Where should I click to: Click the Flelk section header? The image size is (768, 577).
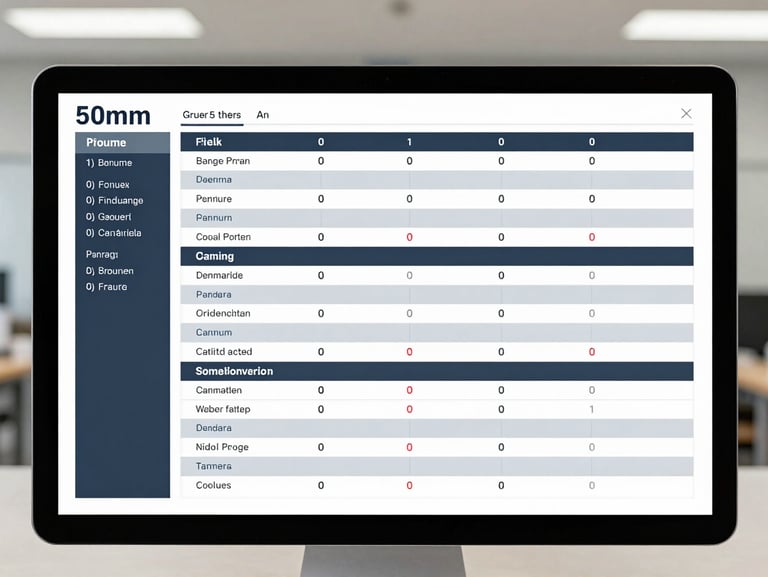(437, 142)
